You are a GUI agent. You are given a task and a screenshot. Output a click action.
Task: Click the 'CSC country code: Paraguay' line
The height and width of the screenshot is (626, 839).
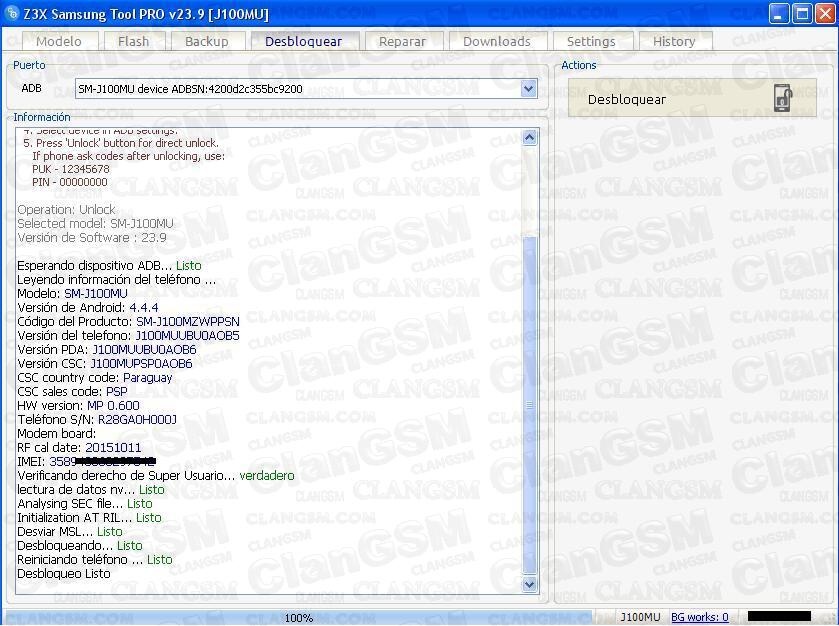95,378
